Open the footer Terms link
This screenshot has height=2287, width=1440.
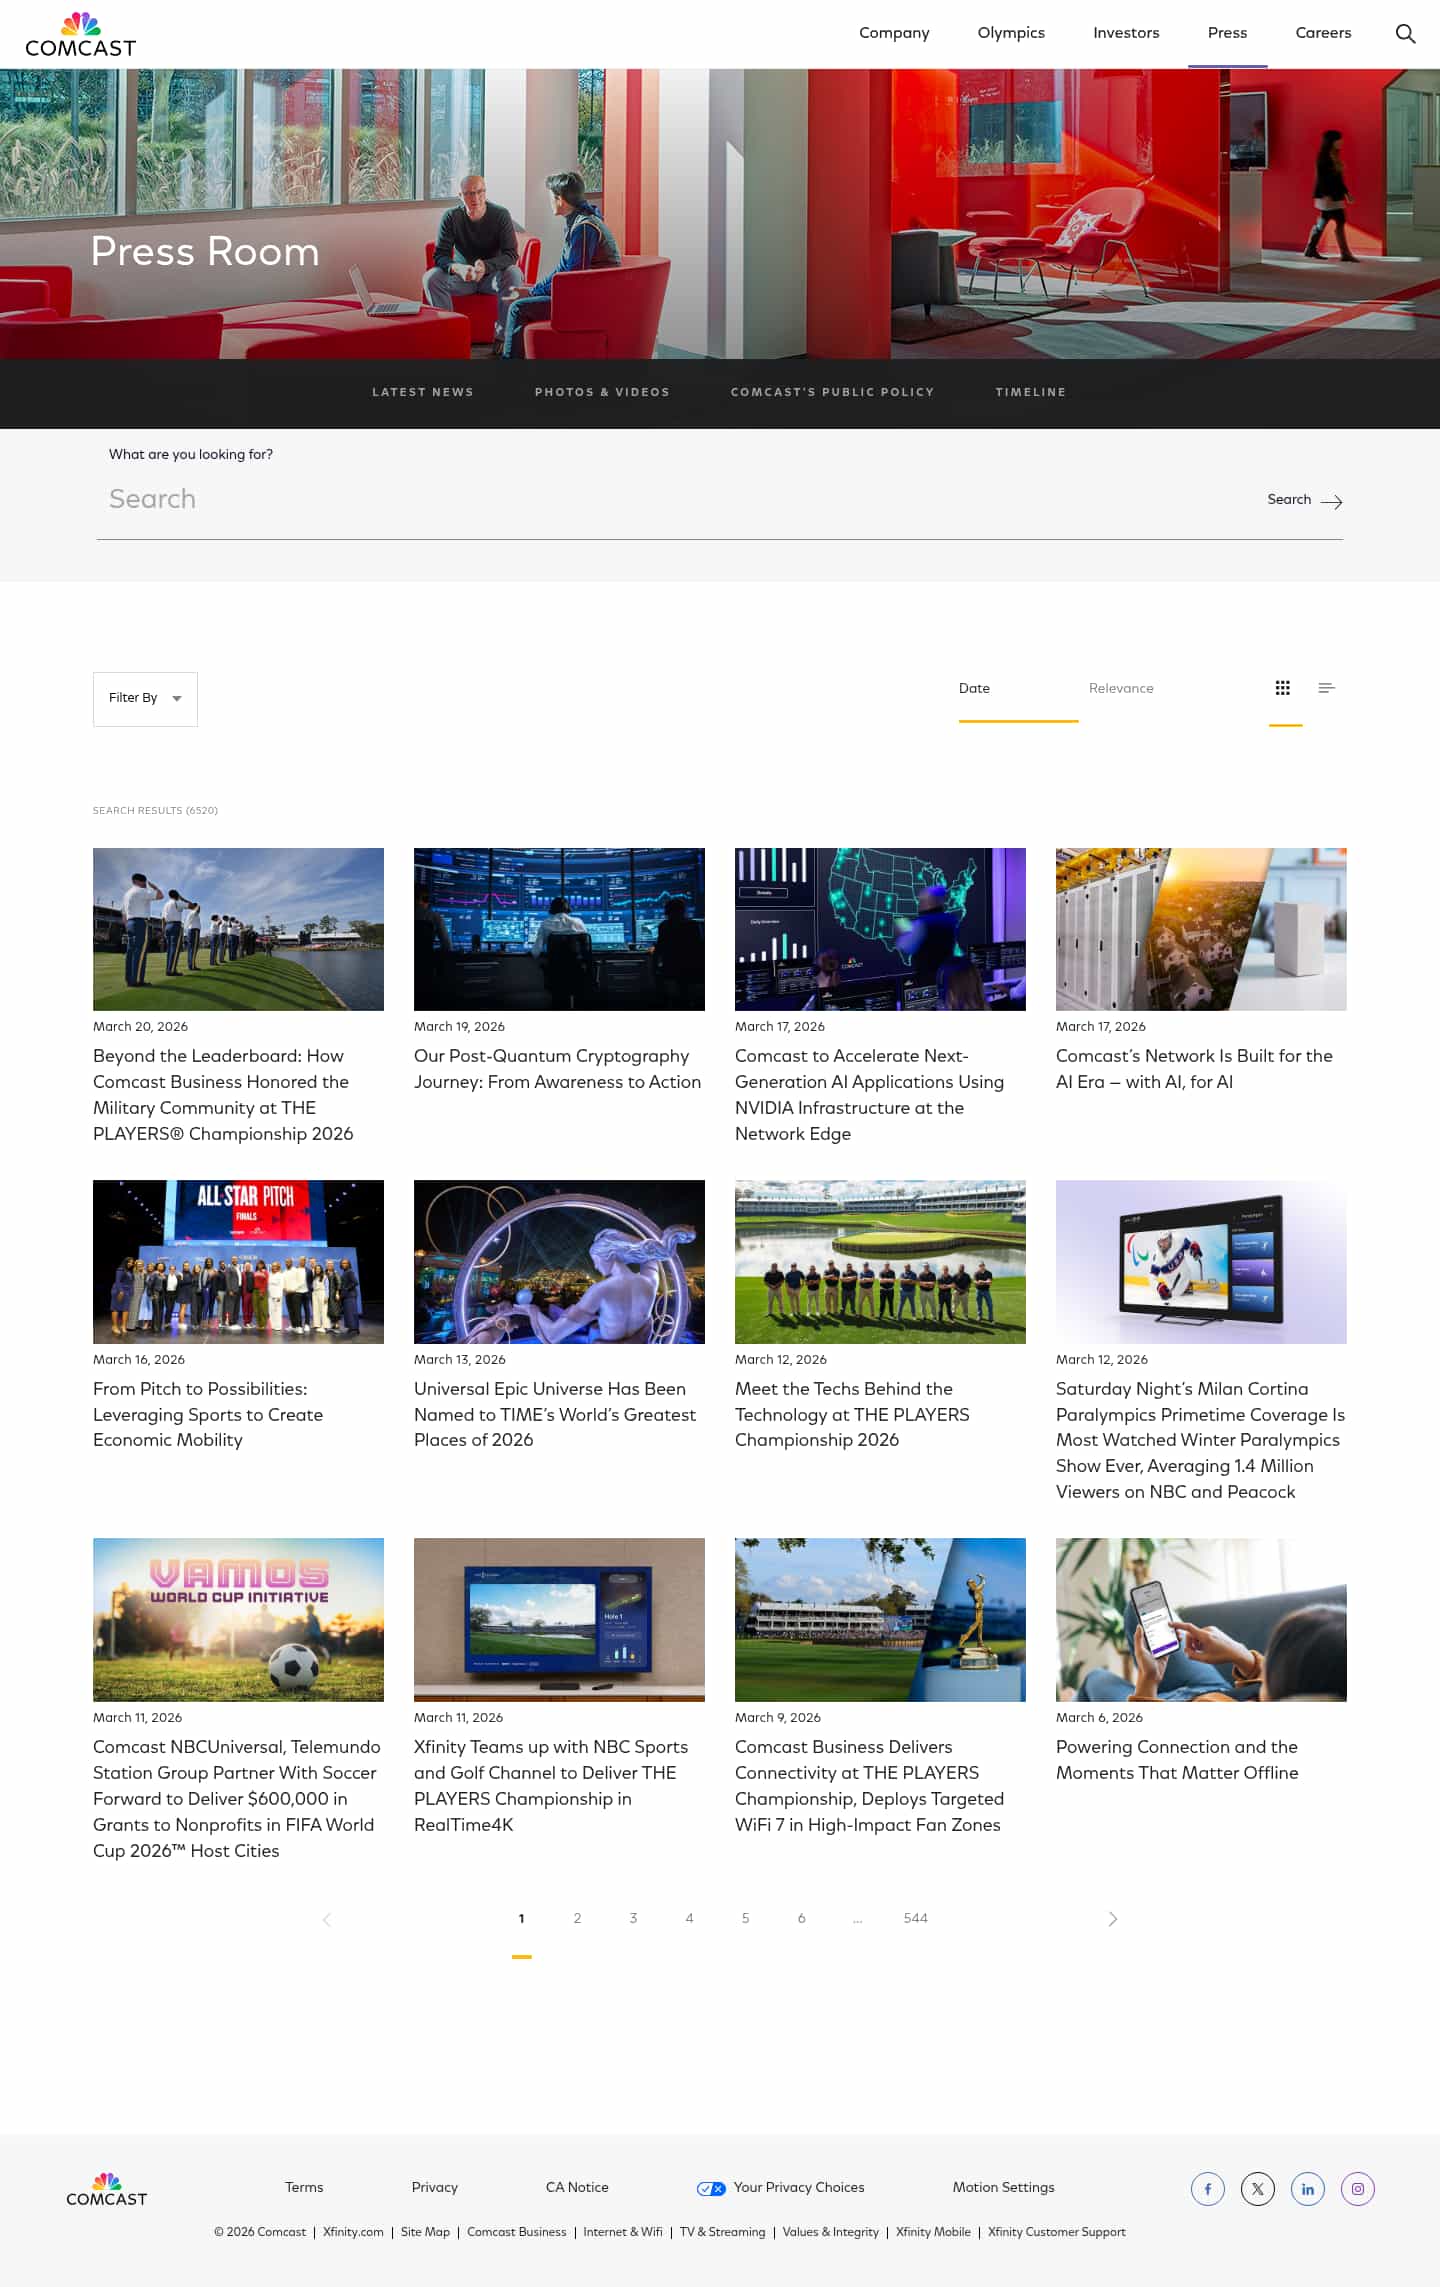click(304, 2187)
